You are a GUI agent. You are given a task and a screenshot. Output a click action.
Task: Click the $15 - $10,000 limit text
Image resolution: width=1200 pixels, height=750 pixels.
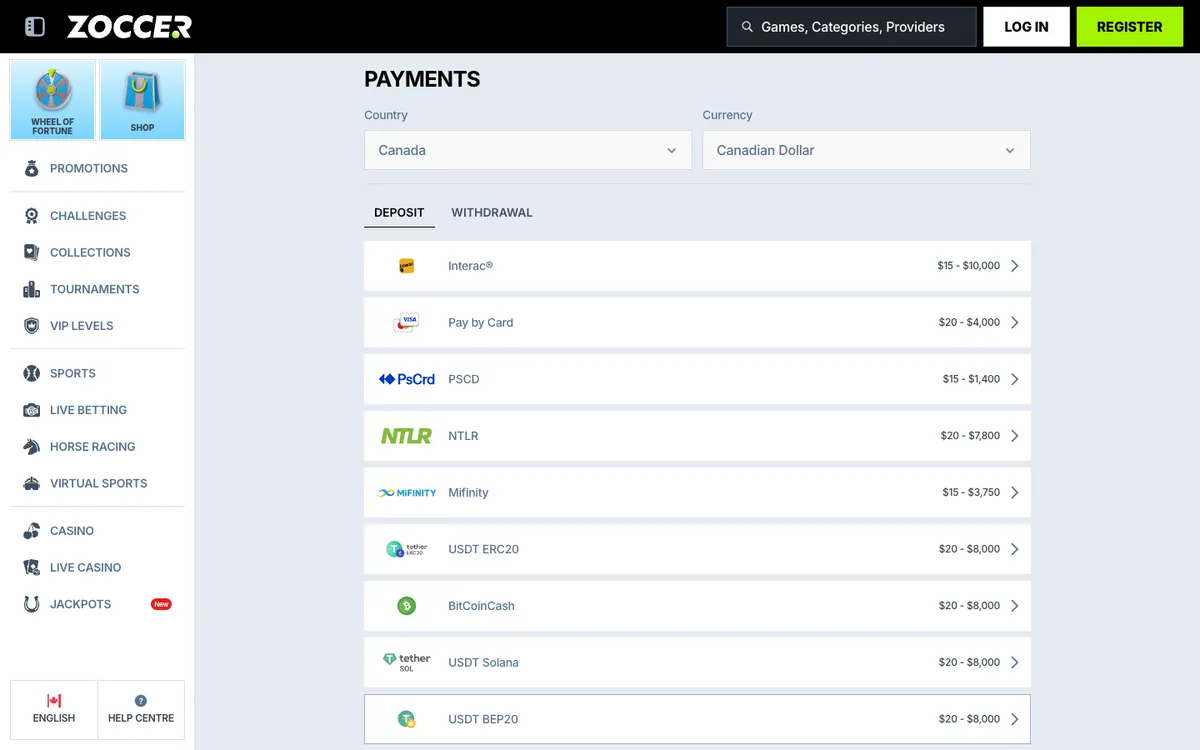point(968,266)
